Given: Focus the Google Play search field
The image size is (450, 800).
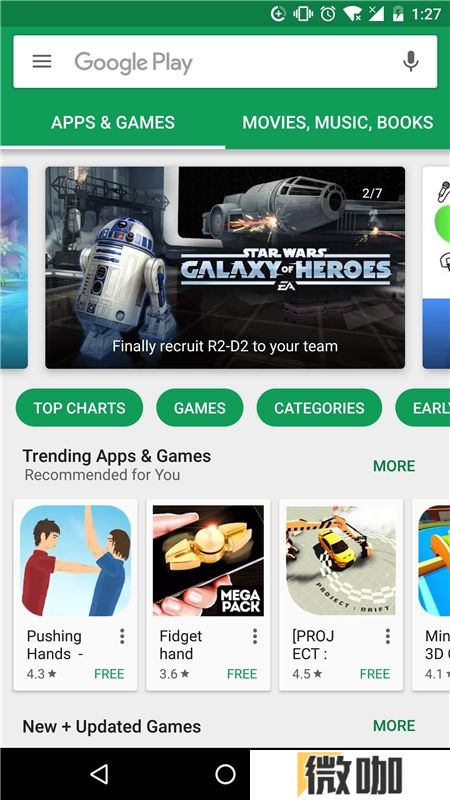Looking at the screenshot, I should tap(225, 62).
